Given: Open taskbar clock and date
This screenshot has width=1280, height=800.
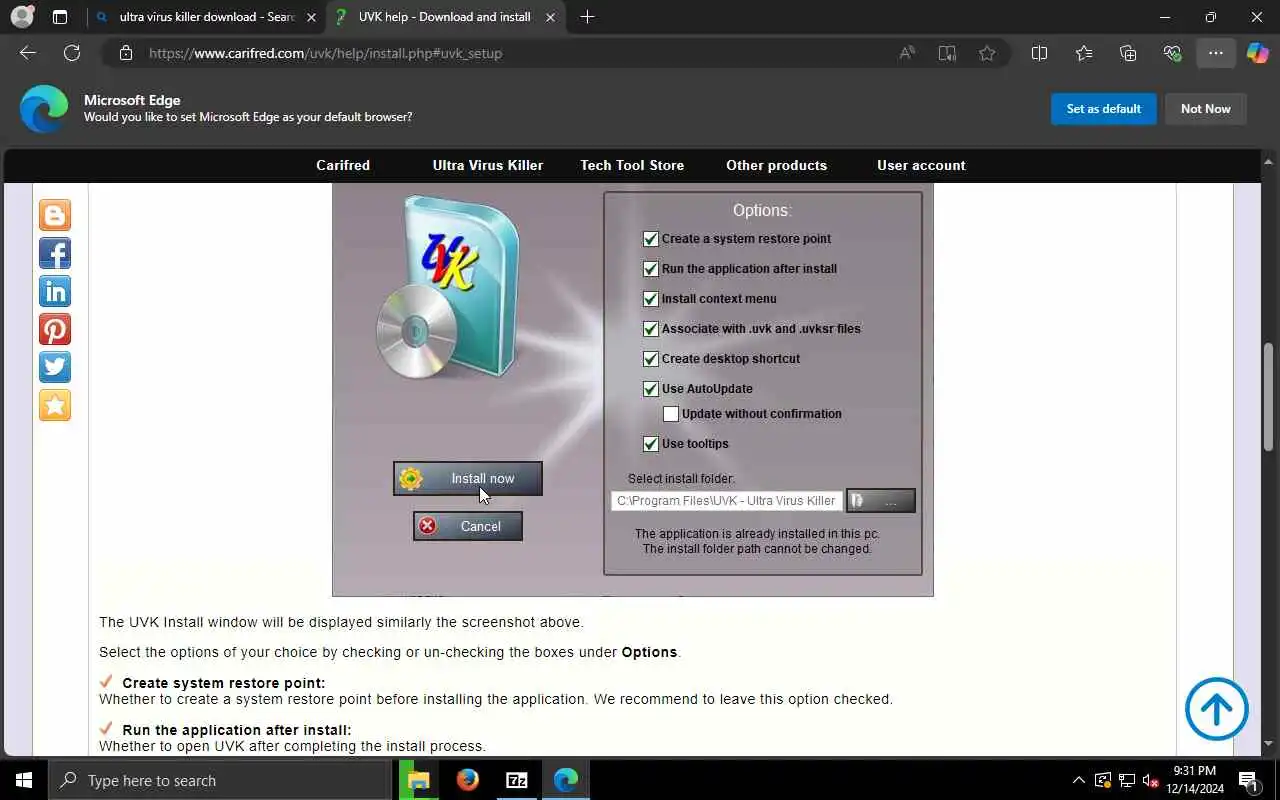Looking at the screenshot, I should 1194,780.
